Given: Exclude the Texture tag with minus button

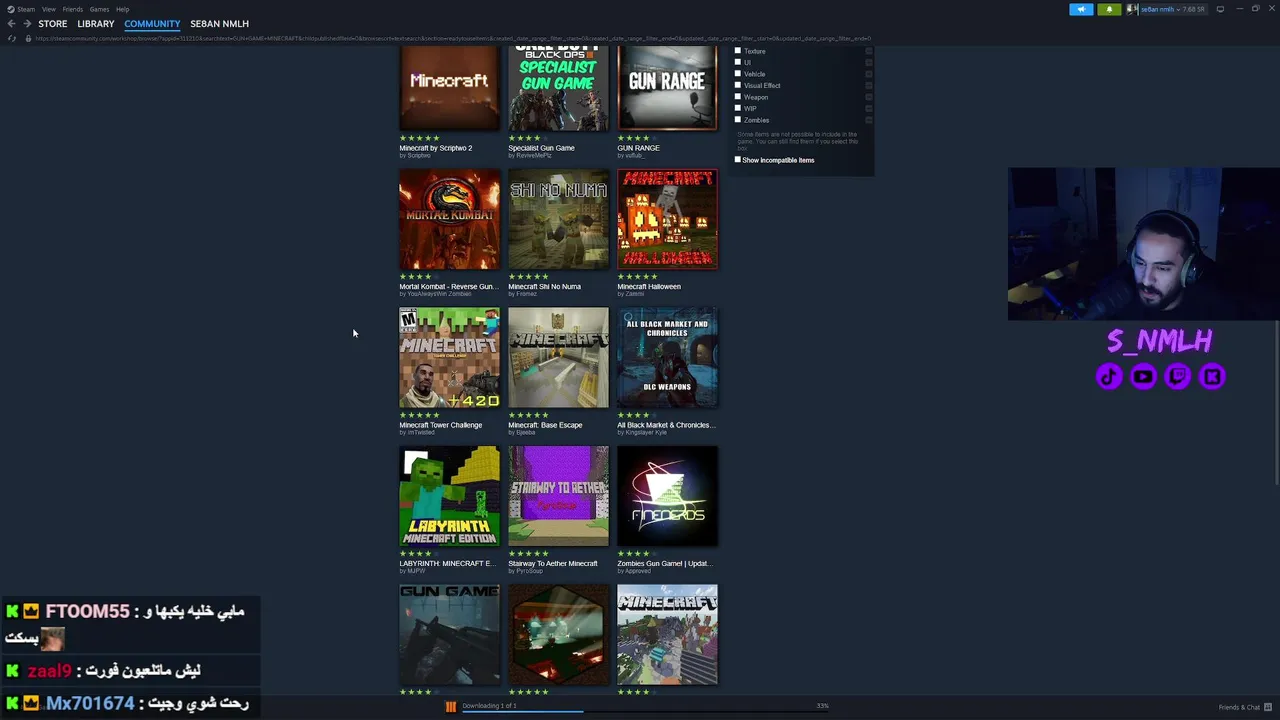Looking at the screenshot, I should point(868,51).
